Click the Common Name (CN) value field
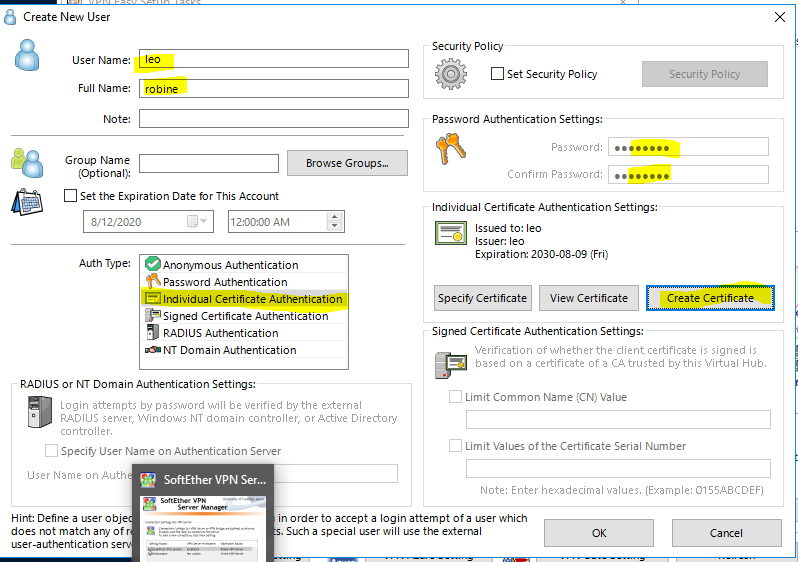 (x=618, y=419)
